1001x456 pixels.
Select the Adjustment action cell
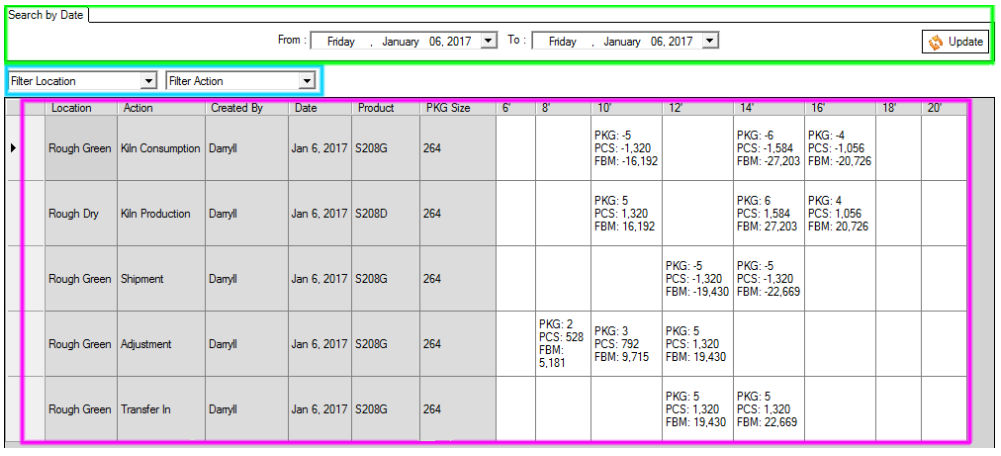(x=162, y=344)
